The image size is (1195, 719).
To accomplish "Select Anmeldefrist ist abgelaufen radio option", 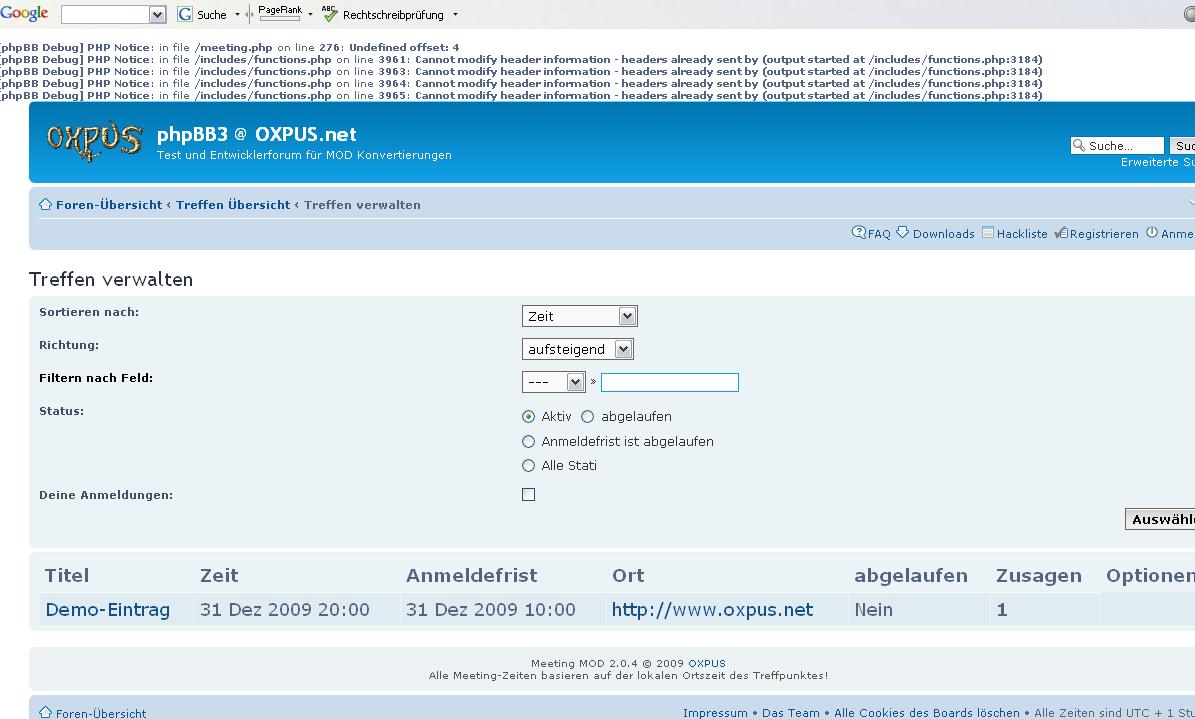I will click(x=529, y=441).
